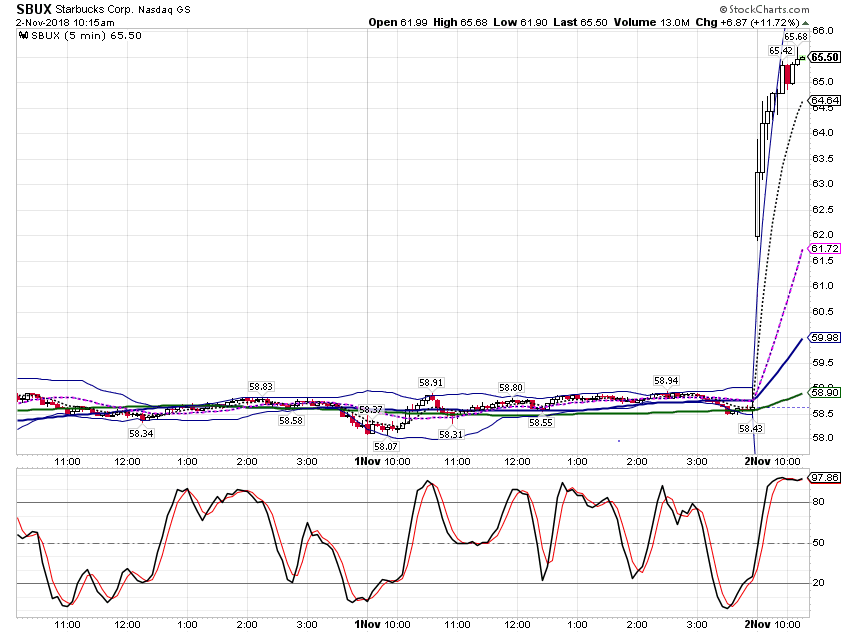850x633 pixels.
Task: Click the 65.42 price annotation
Action: [x=781, y=51]
